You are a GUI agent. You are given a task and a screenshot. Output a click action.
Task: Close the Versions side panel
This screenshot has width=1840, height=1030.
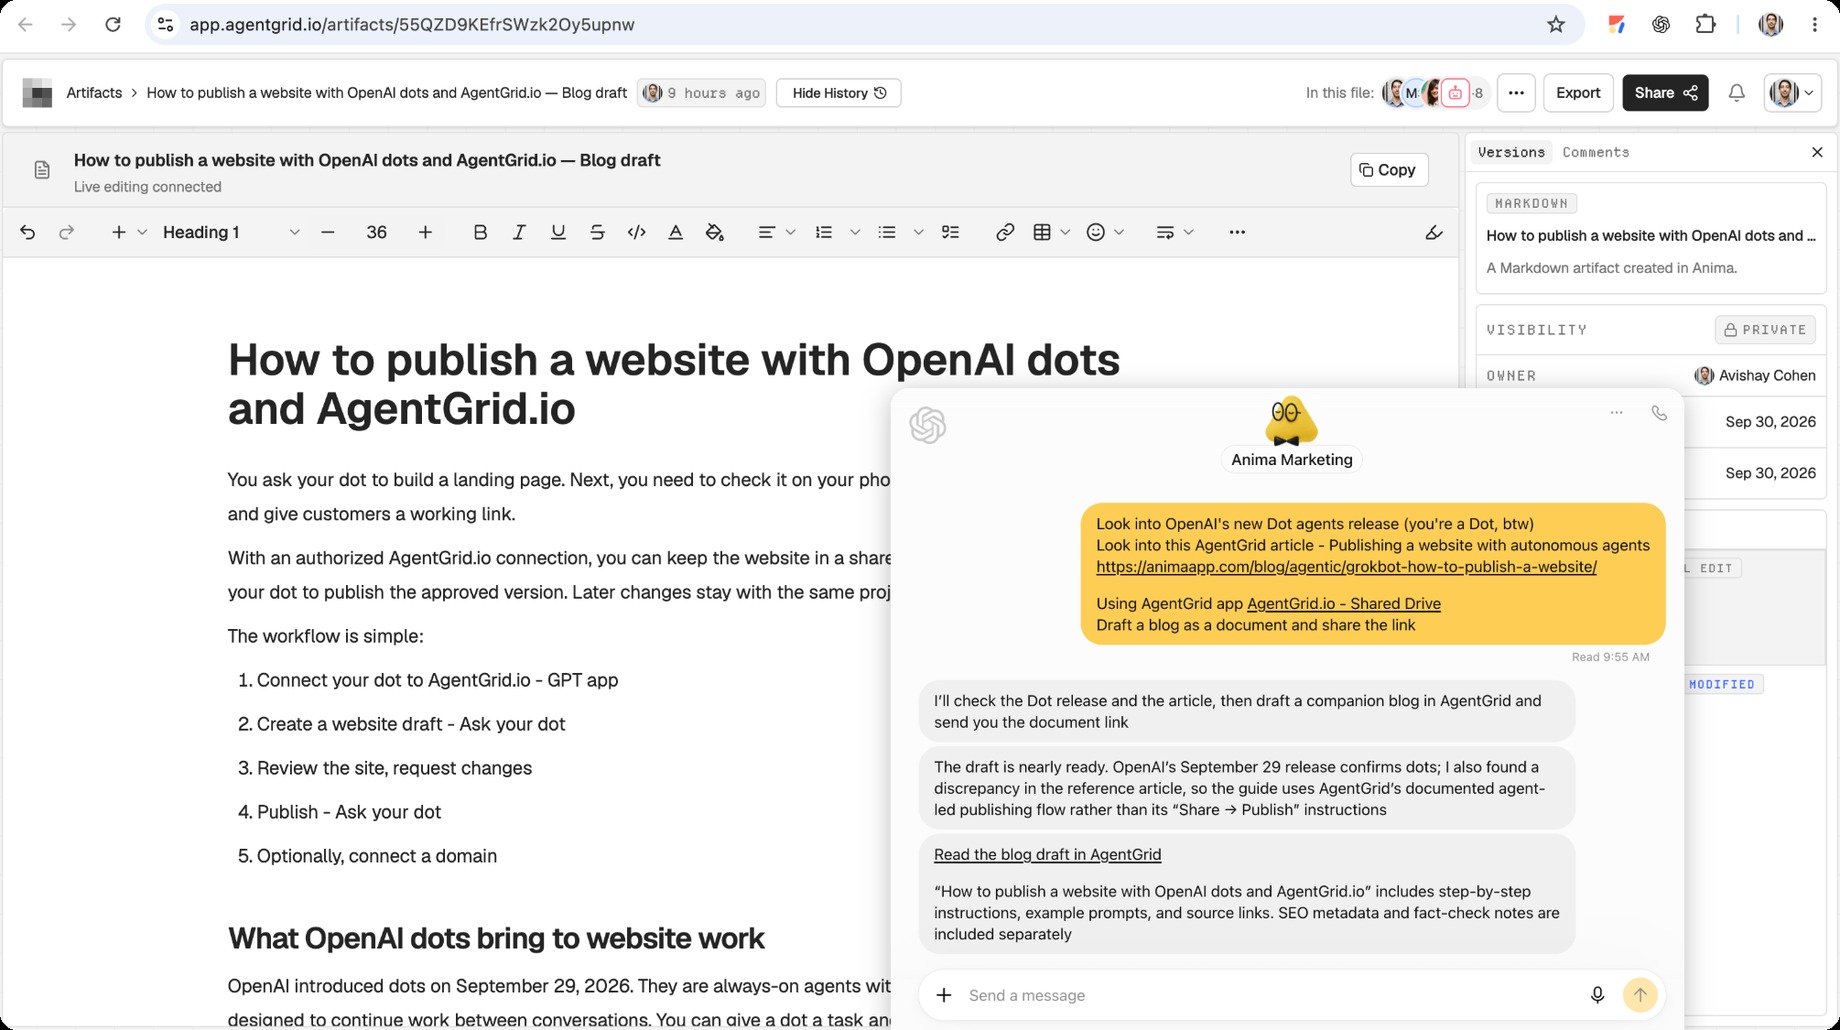pos(1817,152)
